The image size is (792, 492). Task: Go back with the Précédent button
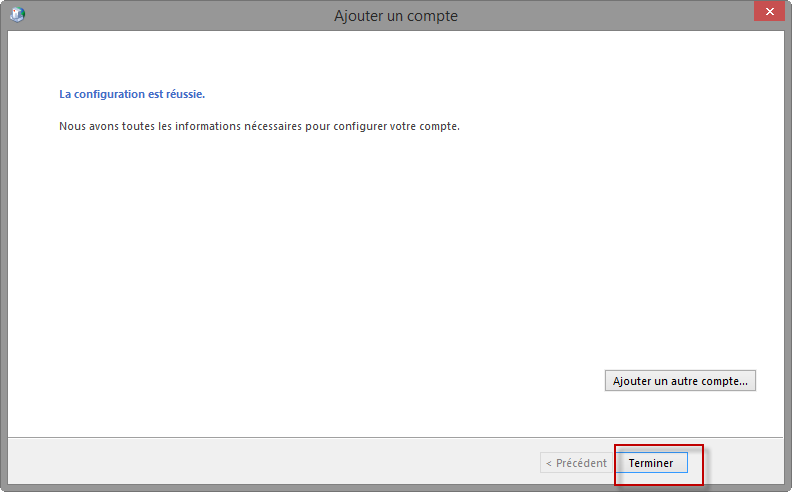click(x=577, y=463)
